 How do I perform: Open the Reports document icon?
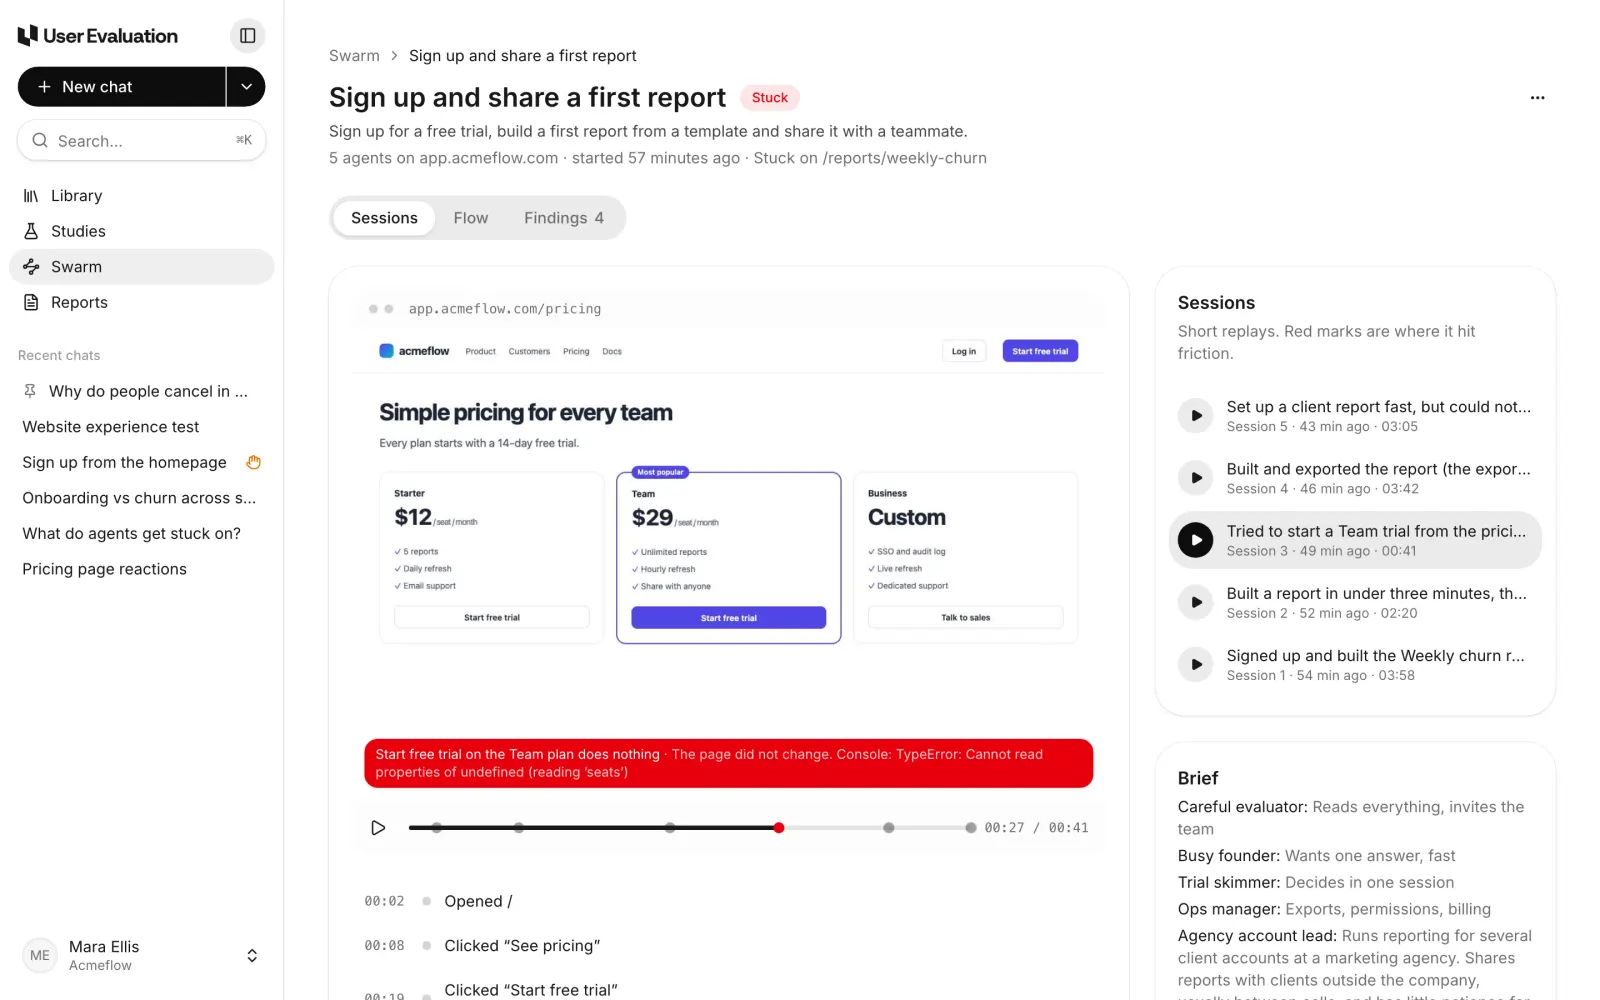click(31, 302)
